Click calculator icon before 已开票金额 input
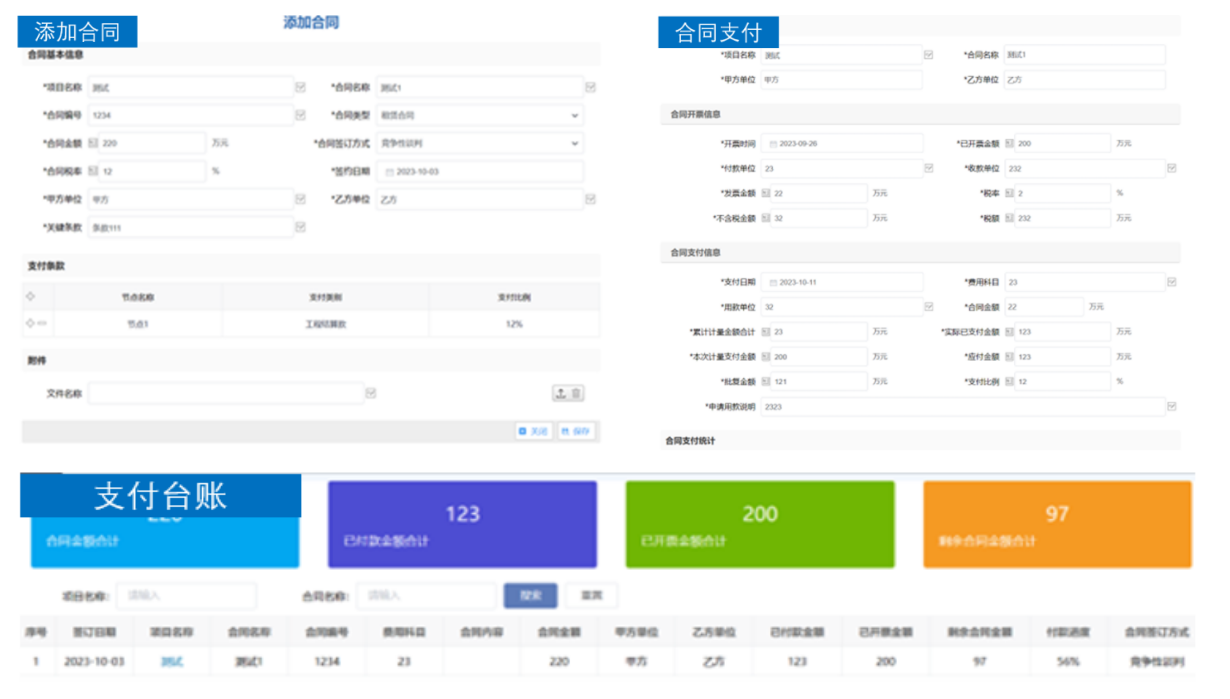 click(1010, 144)
